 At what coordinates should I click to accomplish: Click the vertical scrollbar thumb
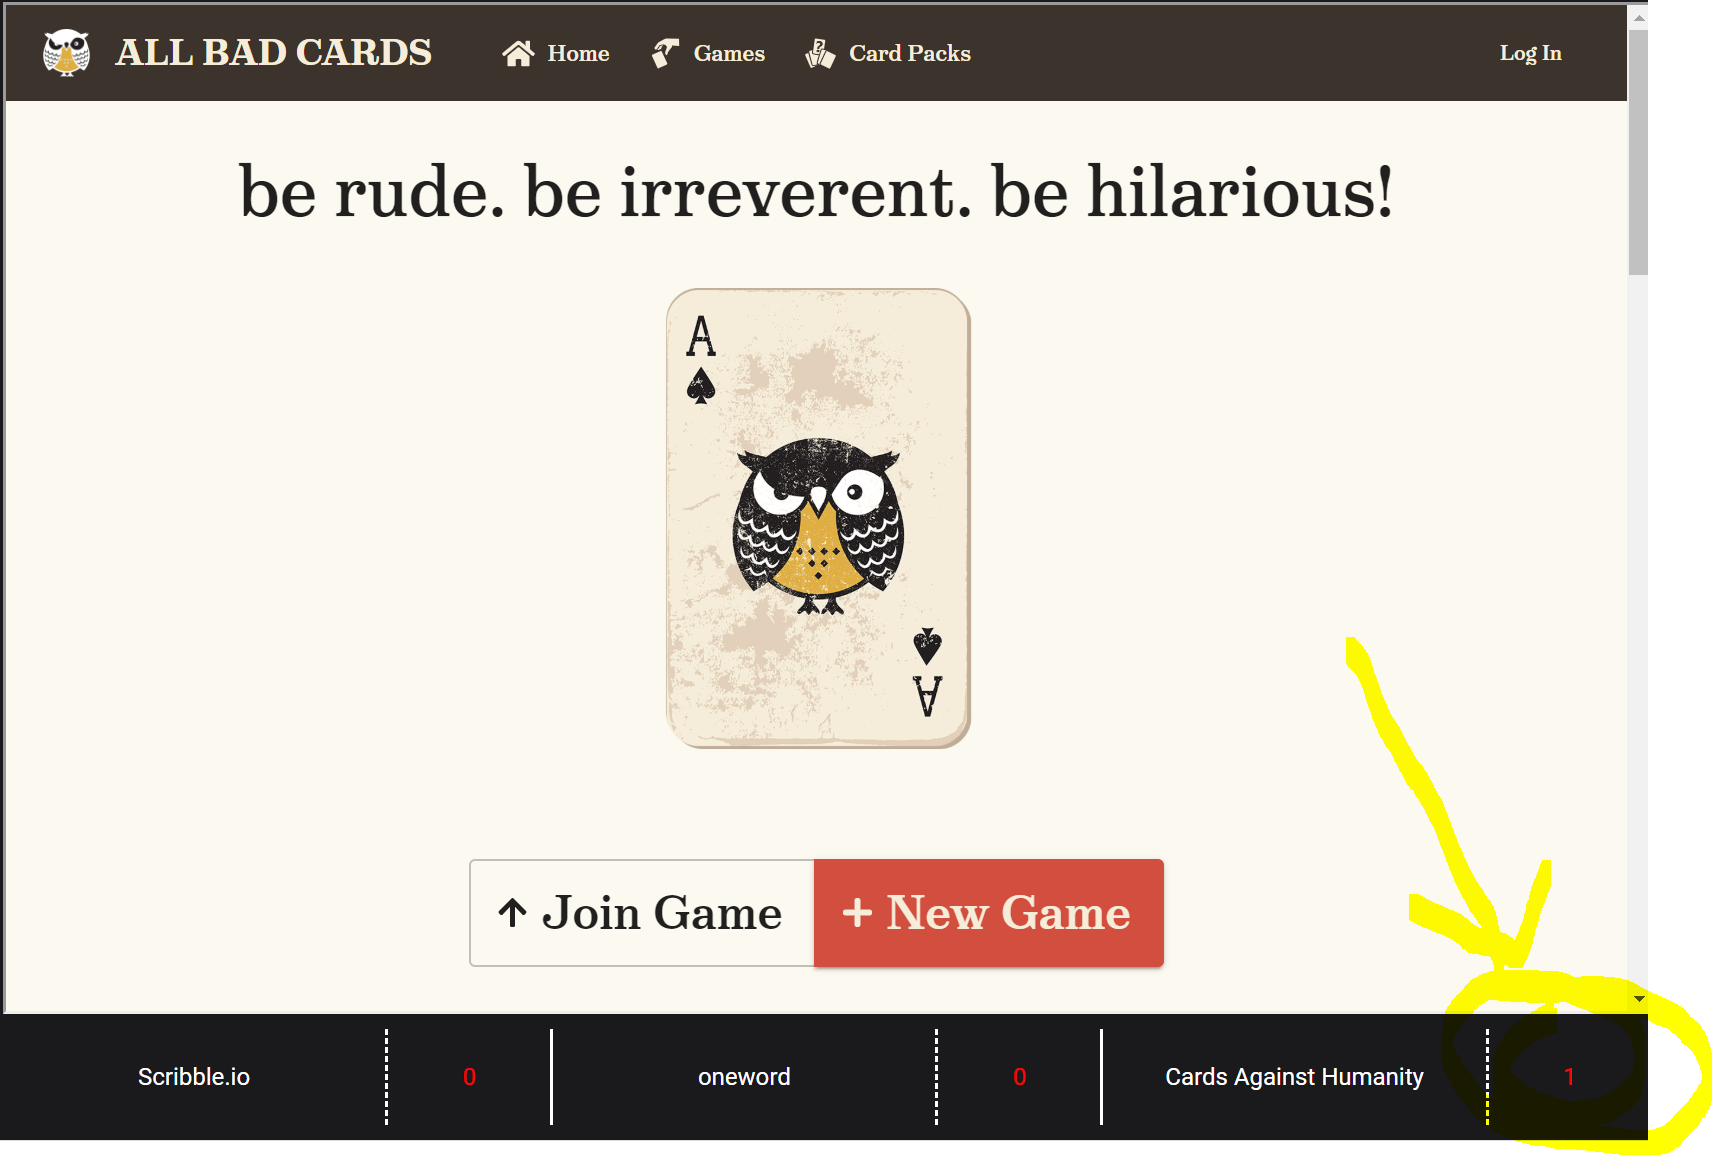click(1638, 152)
